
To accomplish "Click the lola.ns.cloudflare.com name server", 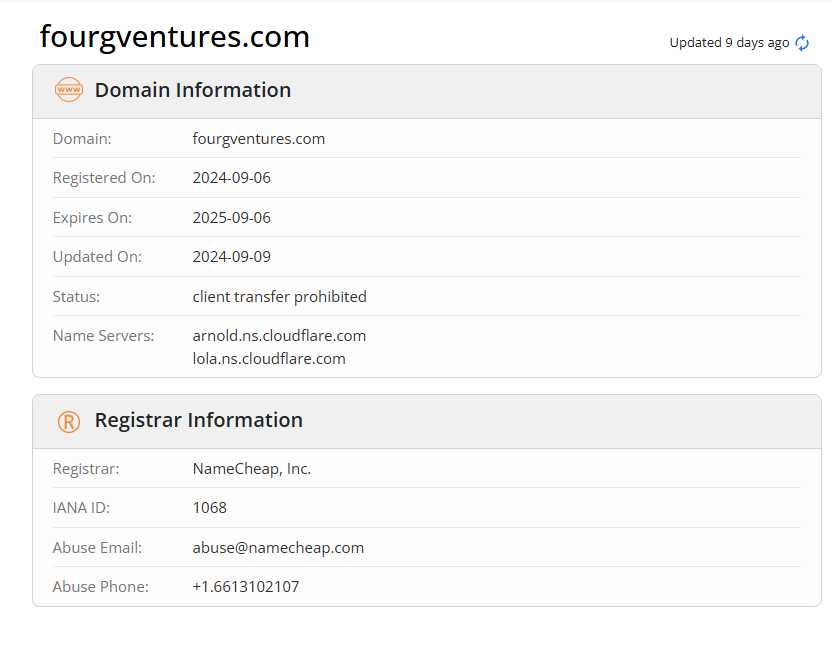I will [x=269, y=359].
